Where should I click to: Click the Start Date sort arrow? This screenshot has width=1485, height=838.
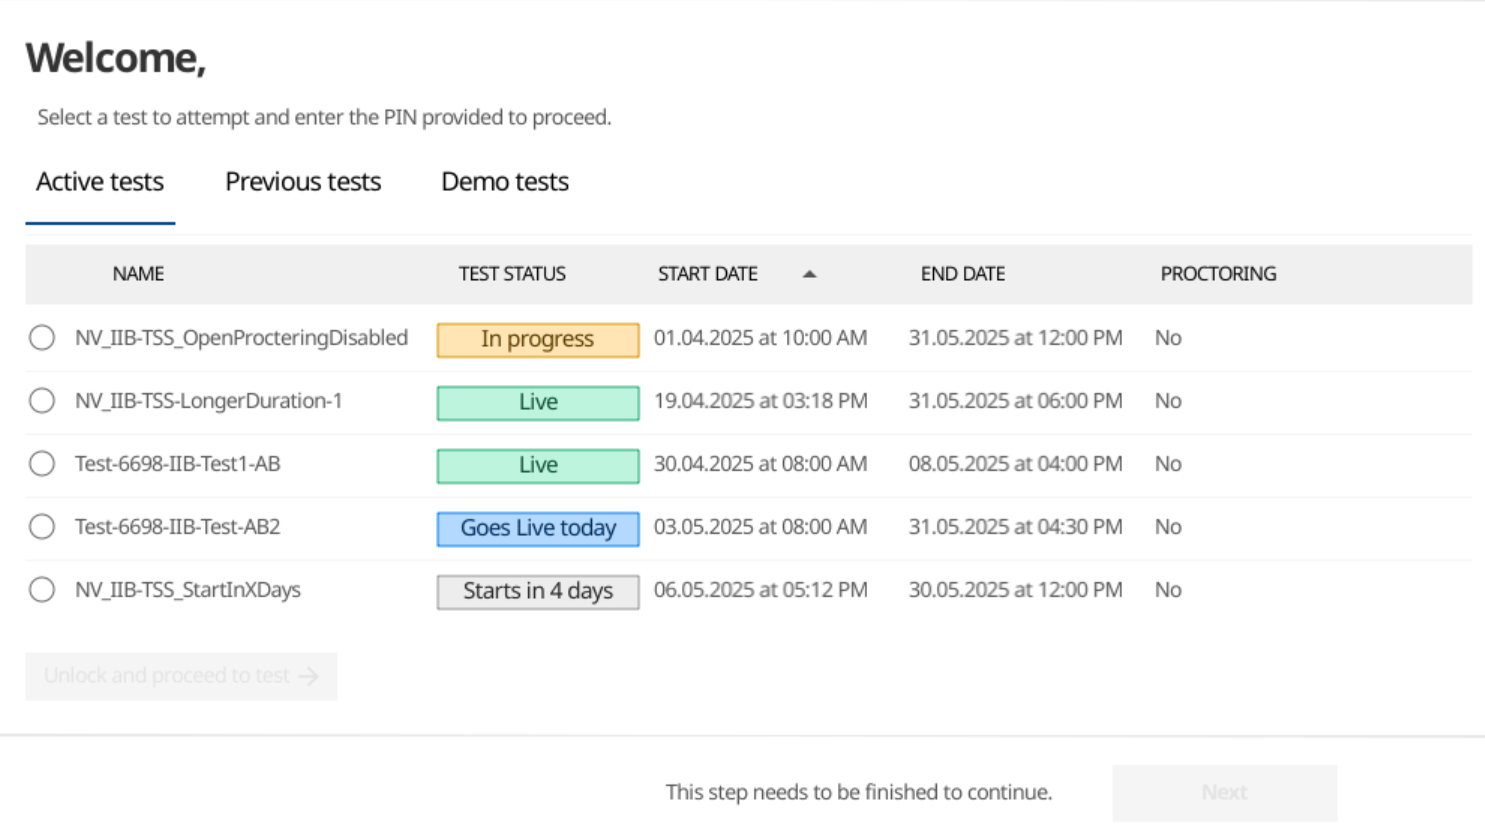(809, 273)
